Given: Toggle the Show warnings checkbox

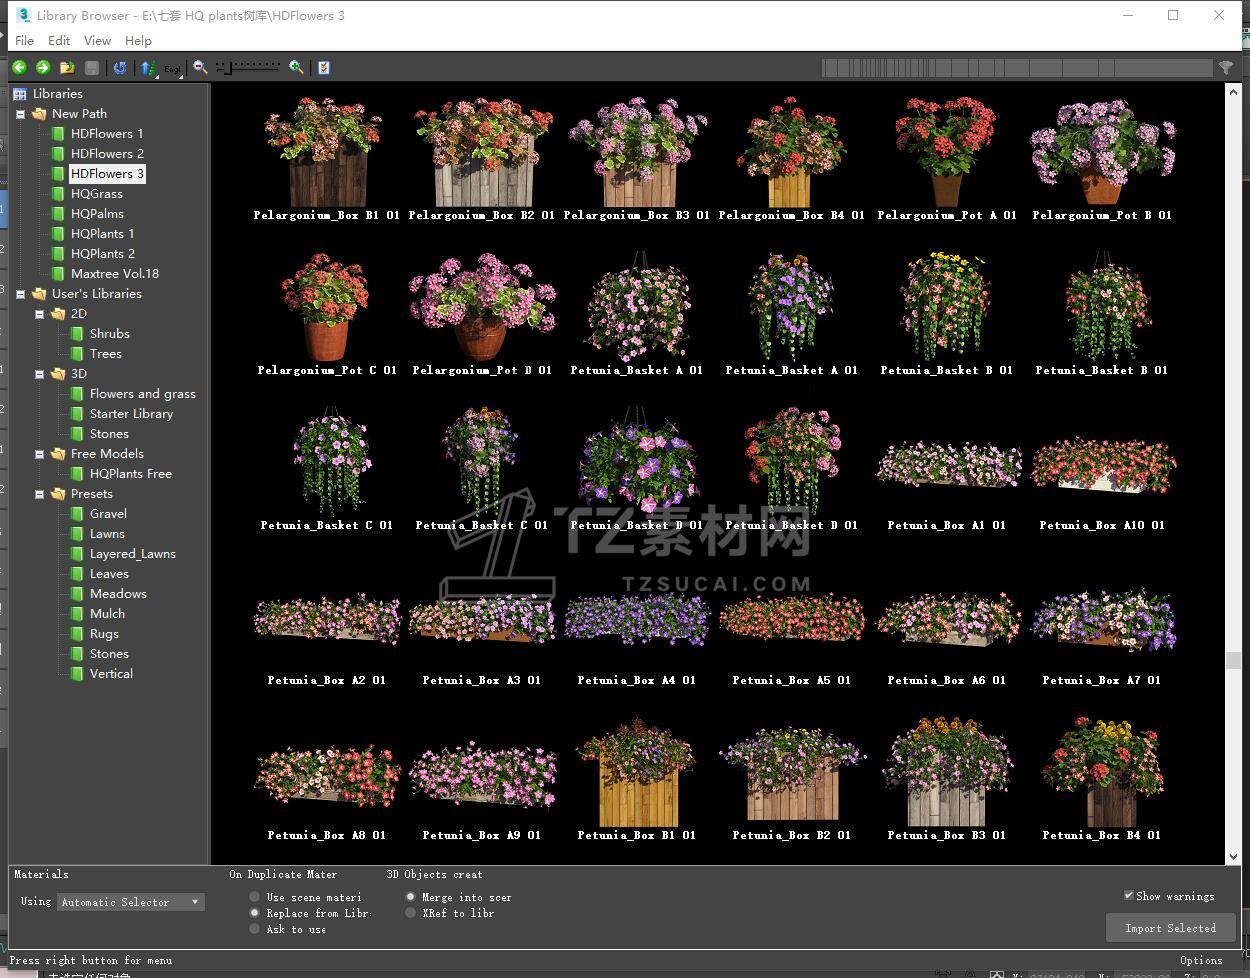Looking at the screenshot, I should point(1129,895).
